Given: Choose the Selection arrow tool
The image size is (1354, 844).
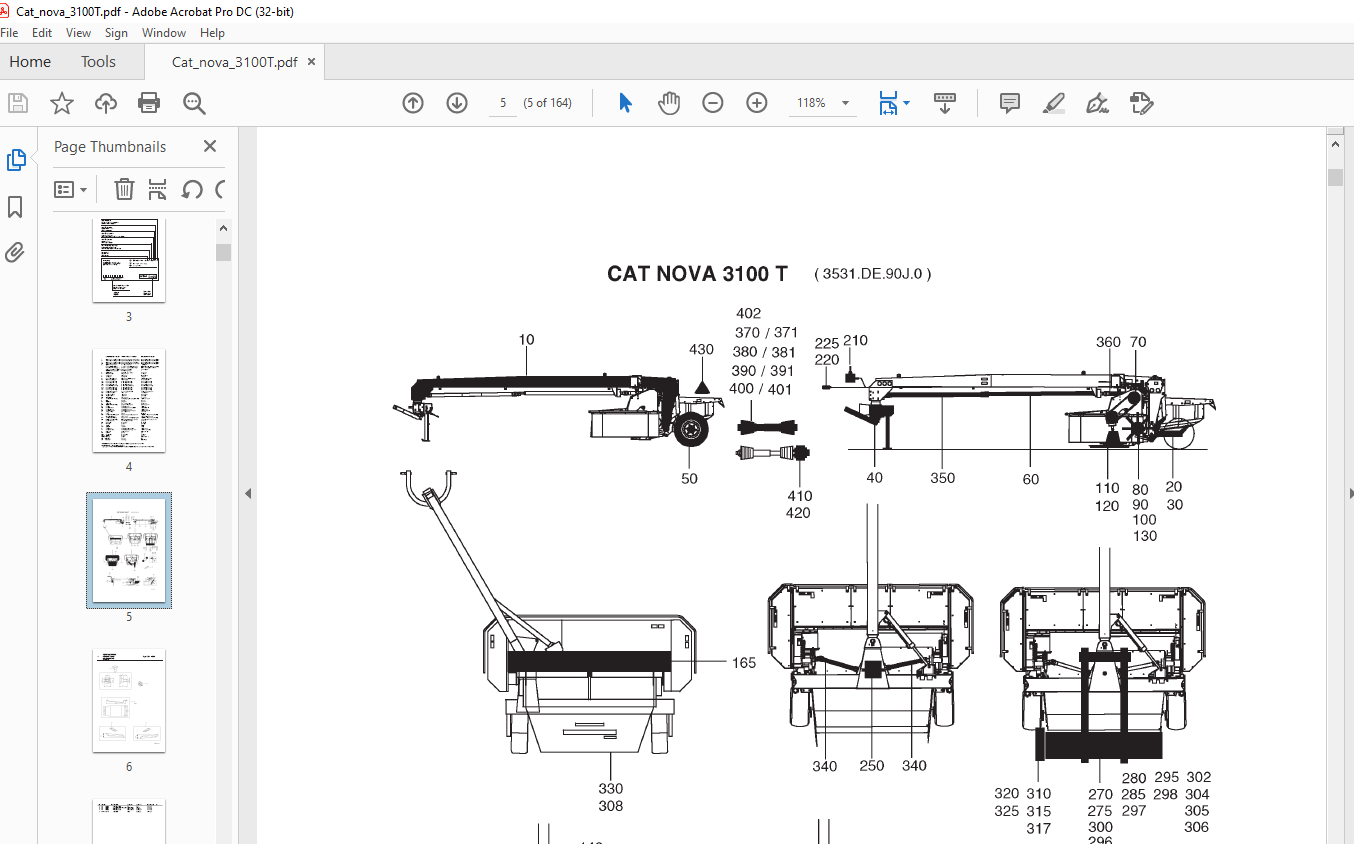Looking at the screenshot, I should [x=626, y=103].
